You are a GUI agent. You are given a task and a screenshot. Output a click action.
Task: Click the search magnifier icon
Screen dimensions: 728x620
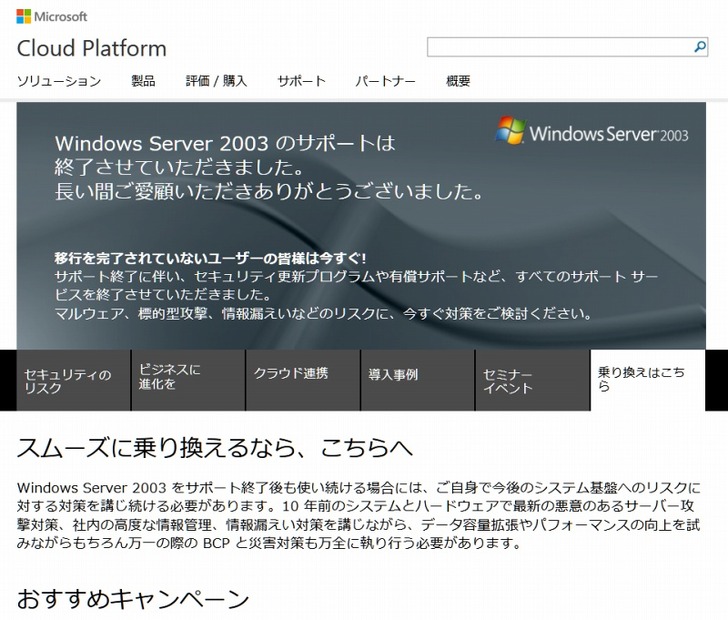[x=700, y=47]
